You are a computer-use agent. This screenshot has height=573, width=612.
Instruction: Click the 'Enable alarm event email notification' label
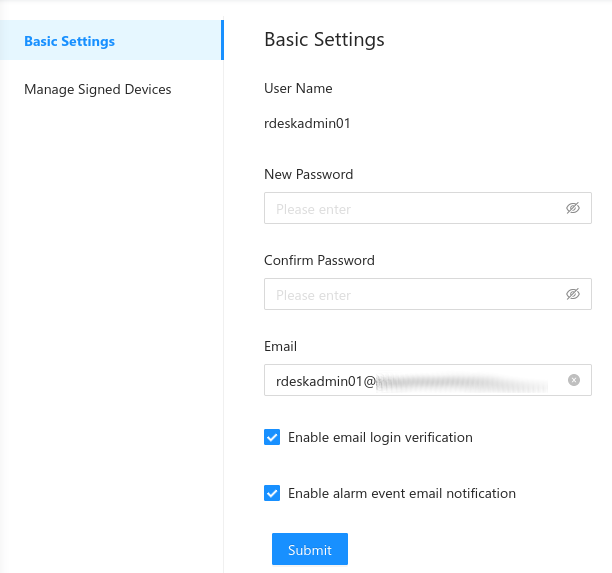coord(401,493)
